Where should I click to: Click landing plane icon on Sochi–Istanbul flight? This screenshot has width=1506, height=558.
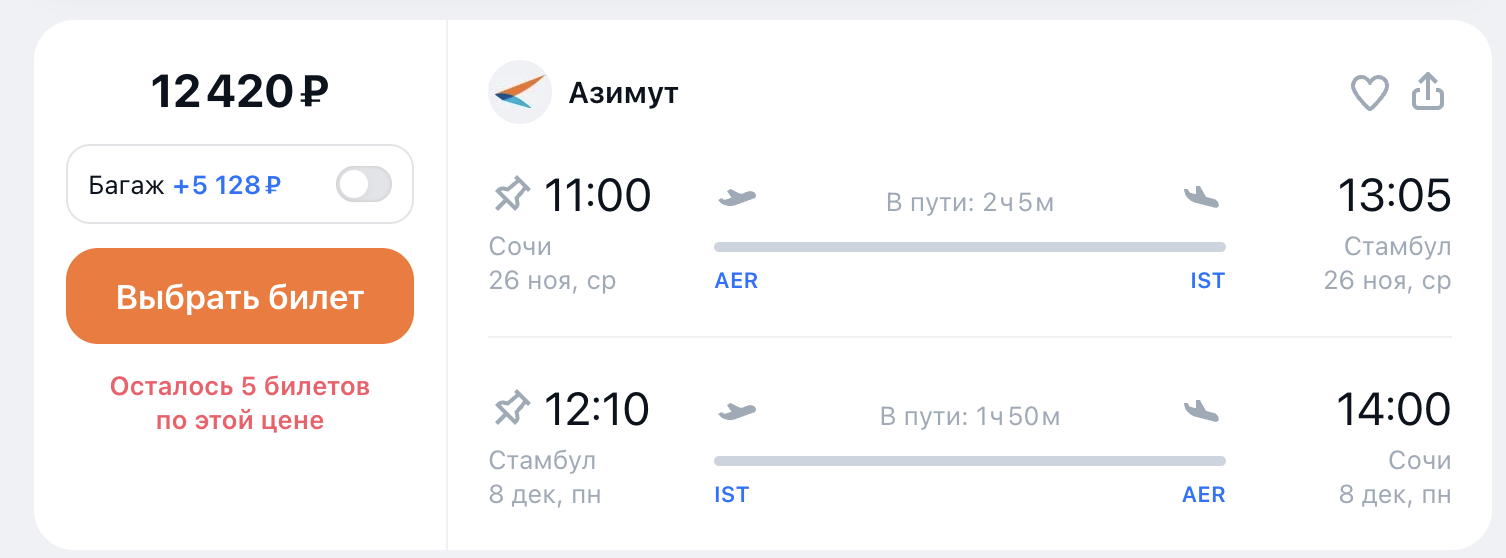1201,197
